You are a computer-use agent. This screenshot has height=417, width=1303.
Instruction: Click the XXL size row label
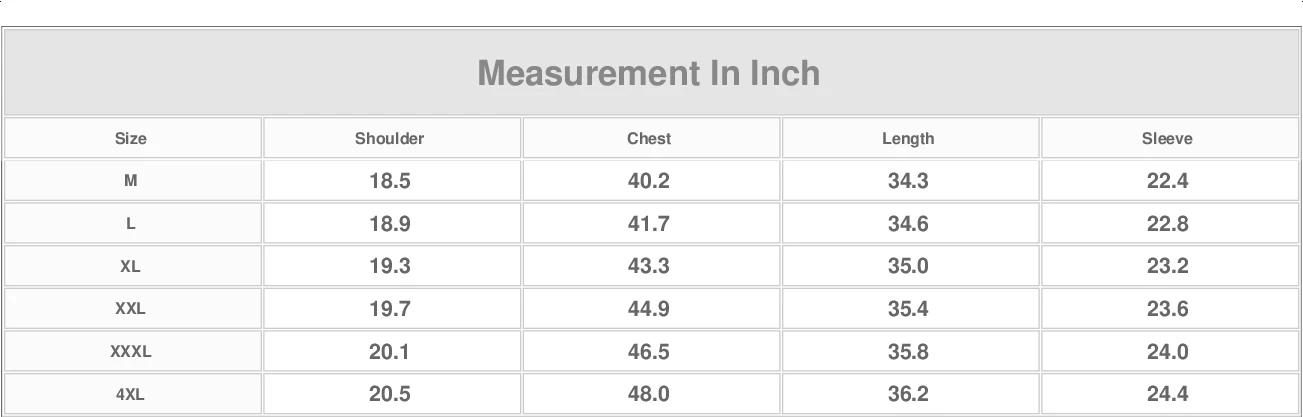click(131, 309)
